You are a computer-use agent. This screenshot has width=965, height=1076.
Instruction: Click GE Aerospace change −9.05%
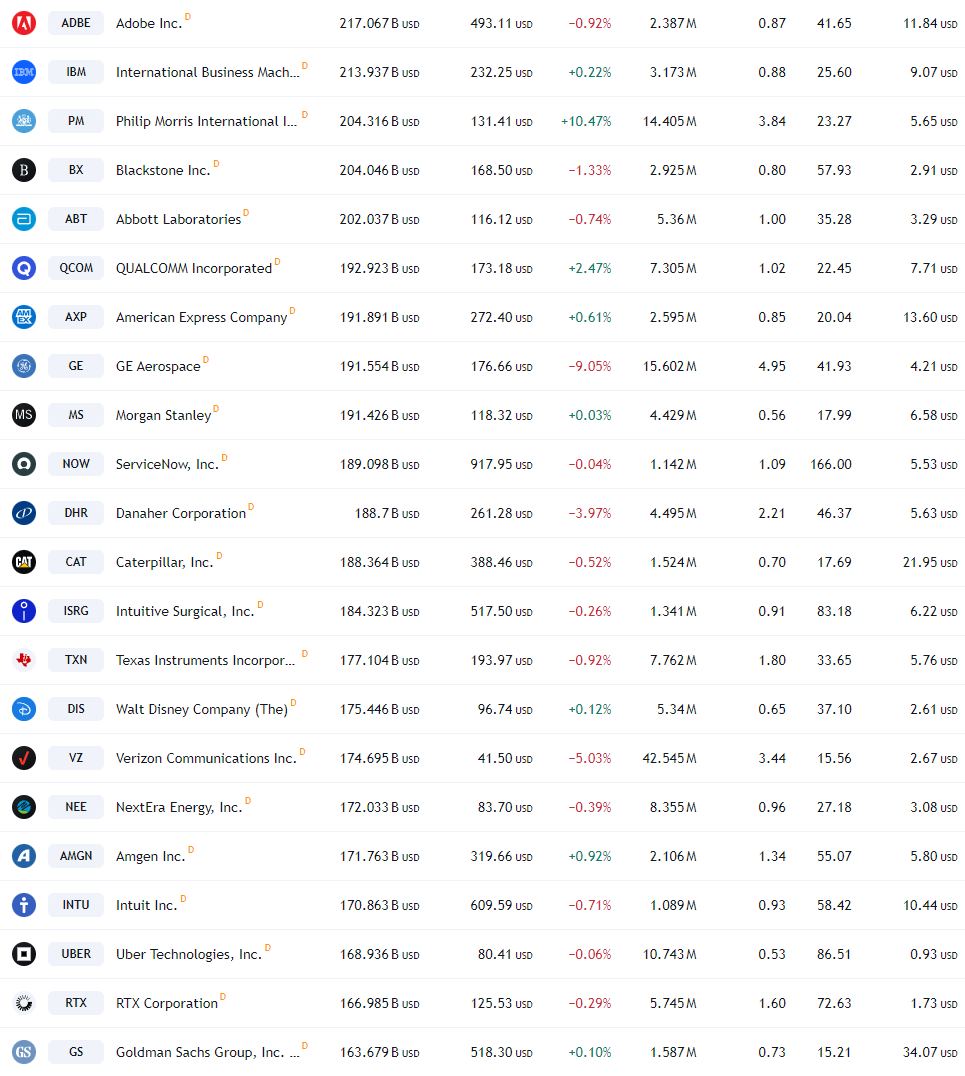pyautogui.click(x=590, y=366)
